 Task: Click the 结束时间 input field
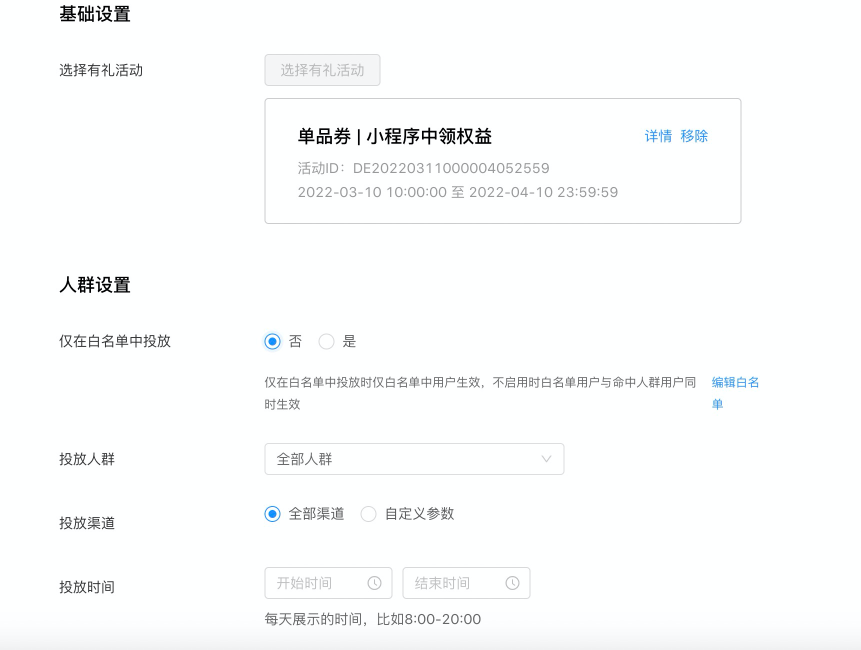[466, 583]
